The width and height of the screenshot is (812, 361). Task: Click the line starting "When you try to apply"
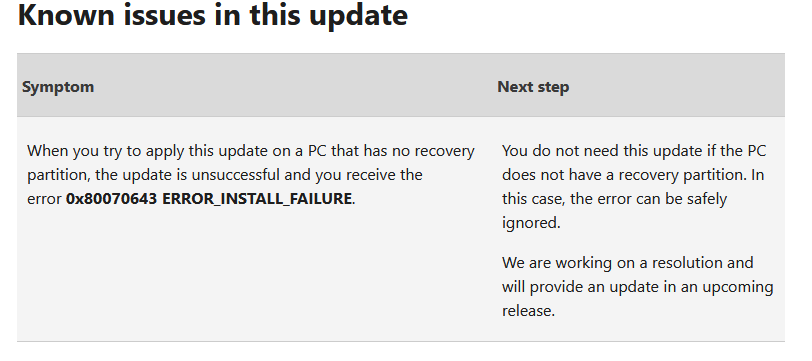point(251,151)
